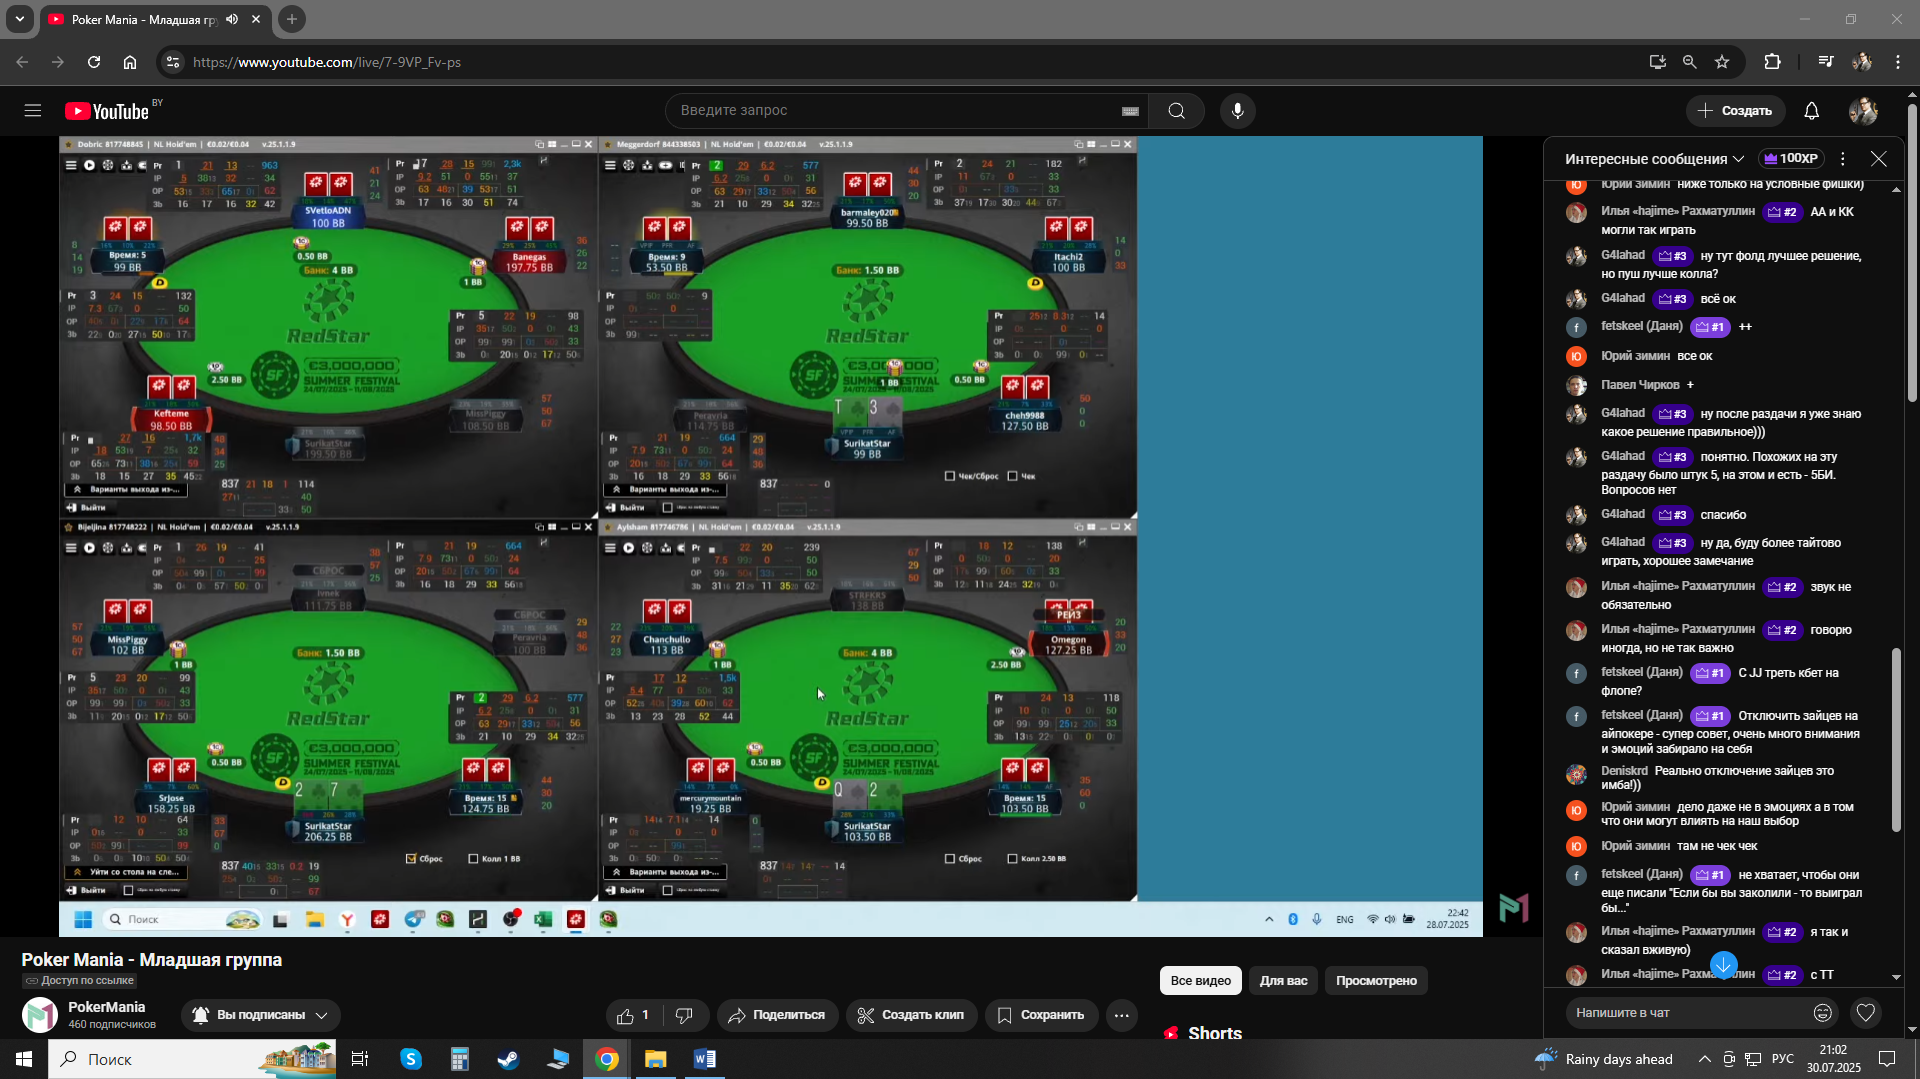Click the Сохранить button
Viewport: 1920px width, 1079px height.
[1041, 1015]
